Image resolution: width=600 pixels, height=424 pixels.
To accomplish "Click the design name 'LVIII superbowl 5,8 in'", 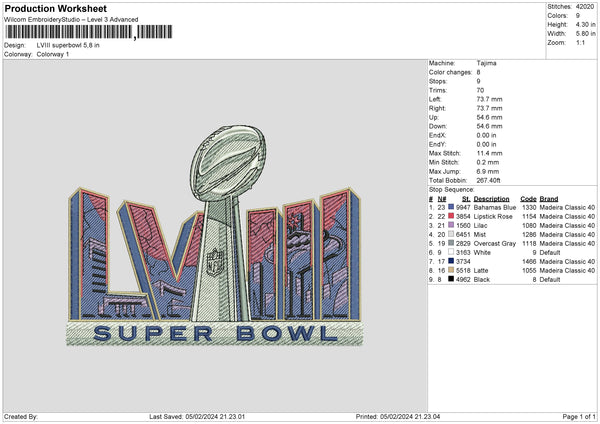I will click(x=68, y=45).
